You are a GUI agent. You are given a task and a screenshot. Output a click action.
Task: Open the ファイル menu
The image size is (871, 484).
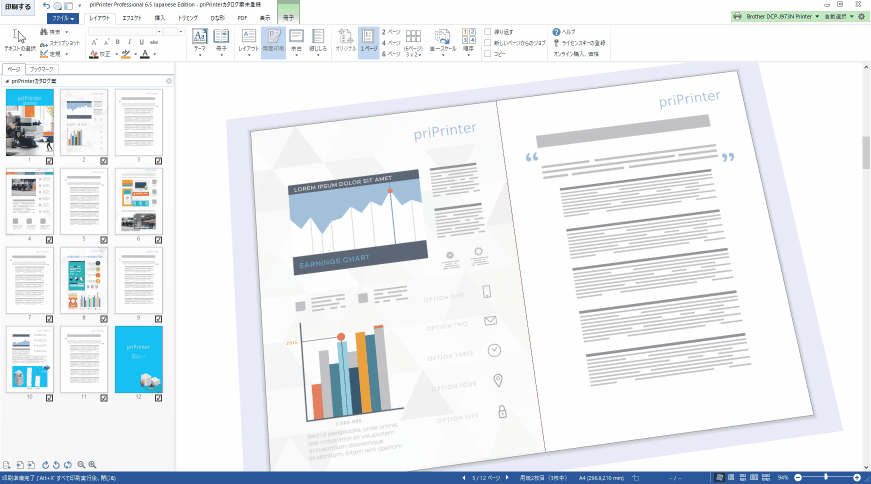tap(63, 18)
